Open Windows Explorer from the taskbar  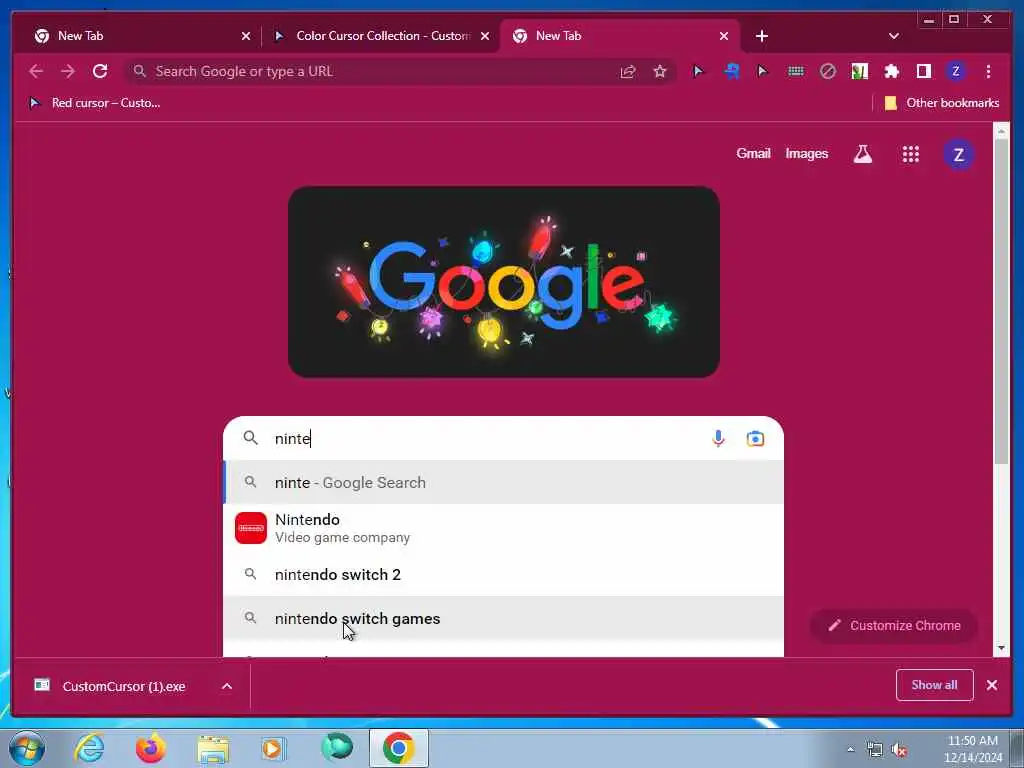(x=213, y=748)
